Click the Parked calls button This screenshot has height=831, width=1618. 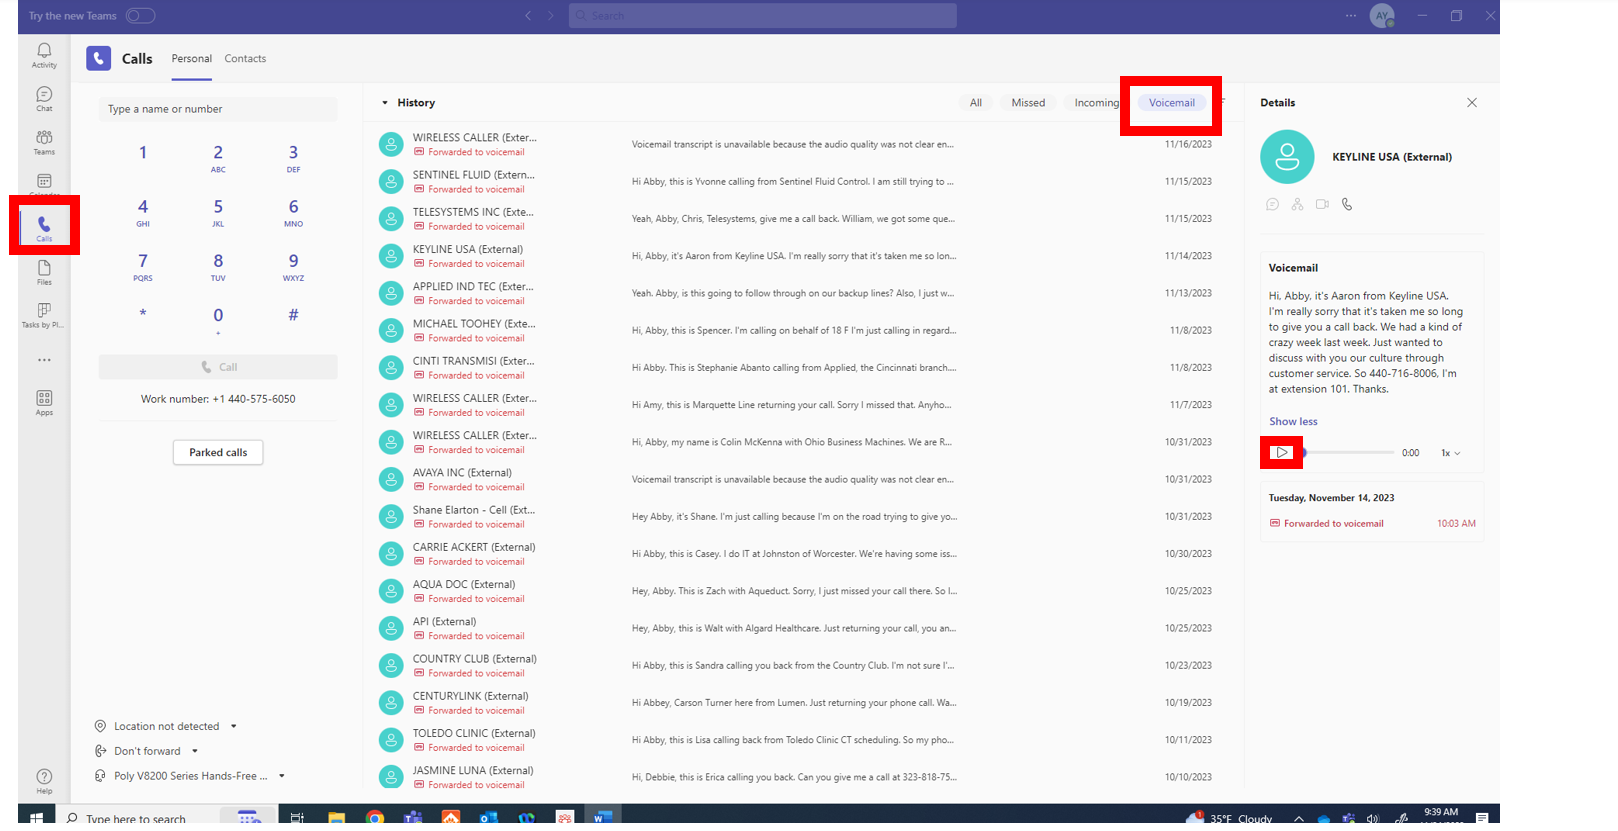(218, 452)
